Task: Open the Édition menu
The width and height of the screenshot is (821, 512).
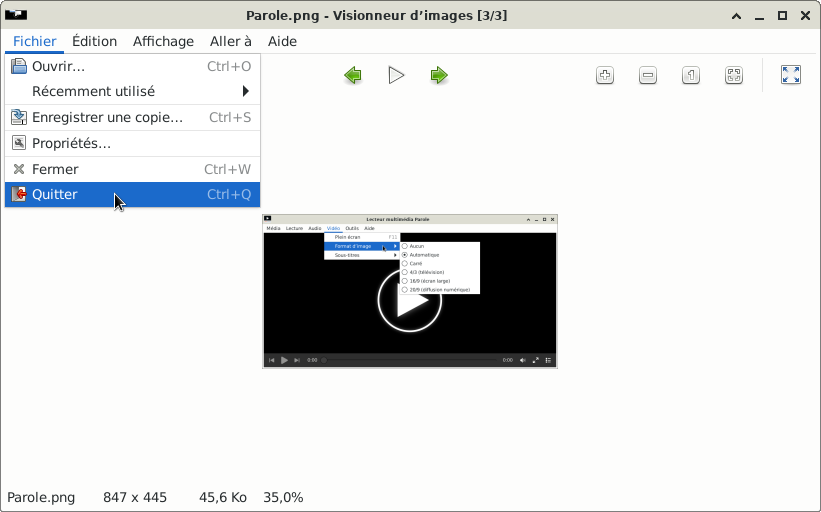Action: [x=94, y=41]
